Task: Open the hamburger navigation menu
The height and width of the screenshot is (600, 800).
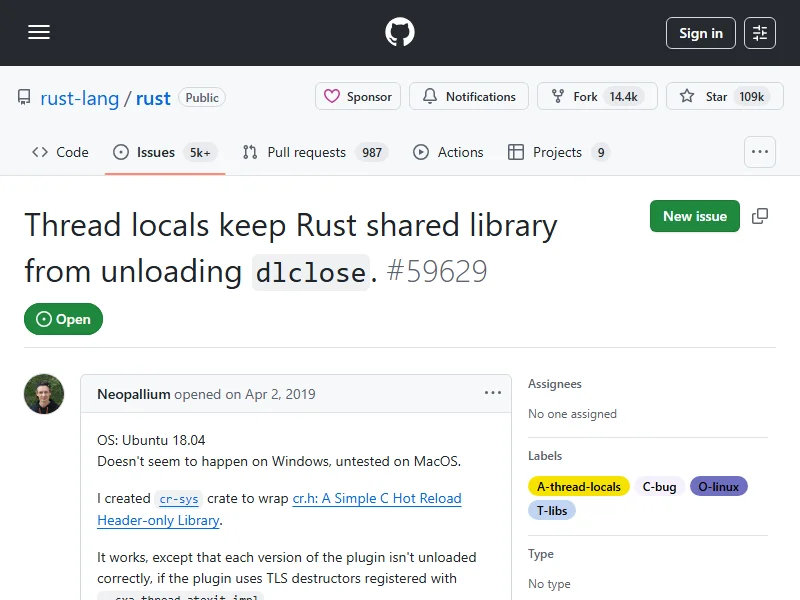Action: (39, 33)
